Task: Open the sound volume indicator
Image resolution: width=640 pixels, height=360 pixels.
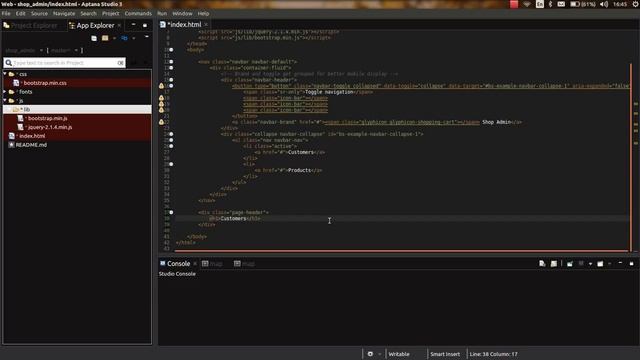Action: coord(604,4)
